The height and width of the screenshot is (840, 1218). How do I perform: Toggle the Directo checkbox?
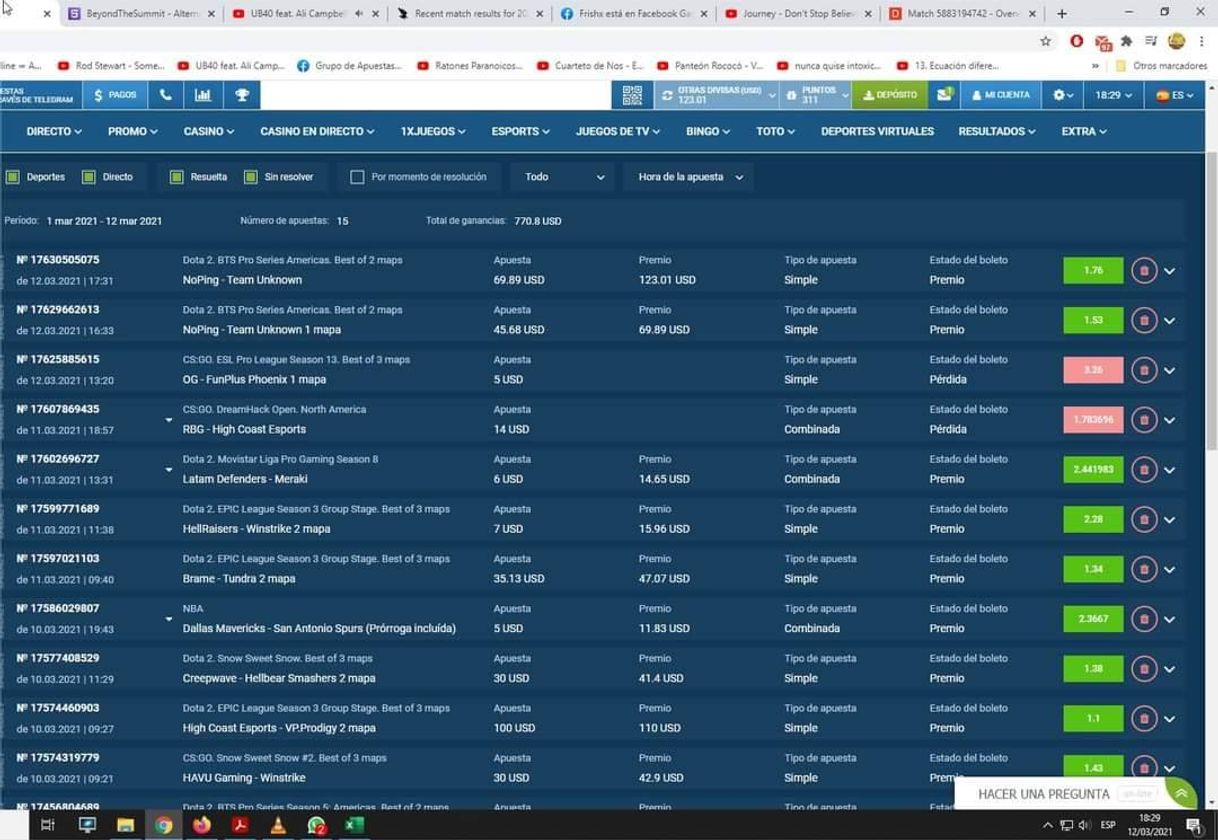pyautogui.click(x=89, y=177)
